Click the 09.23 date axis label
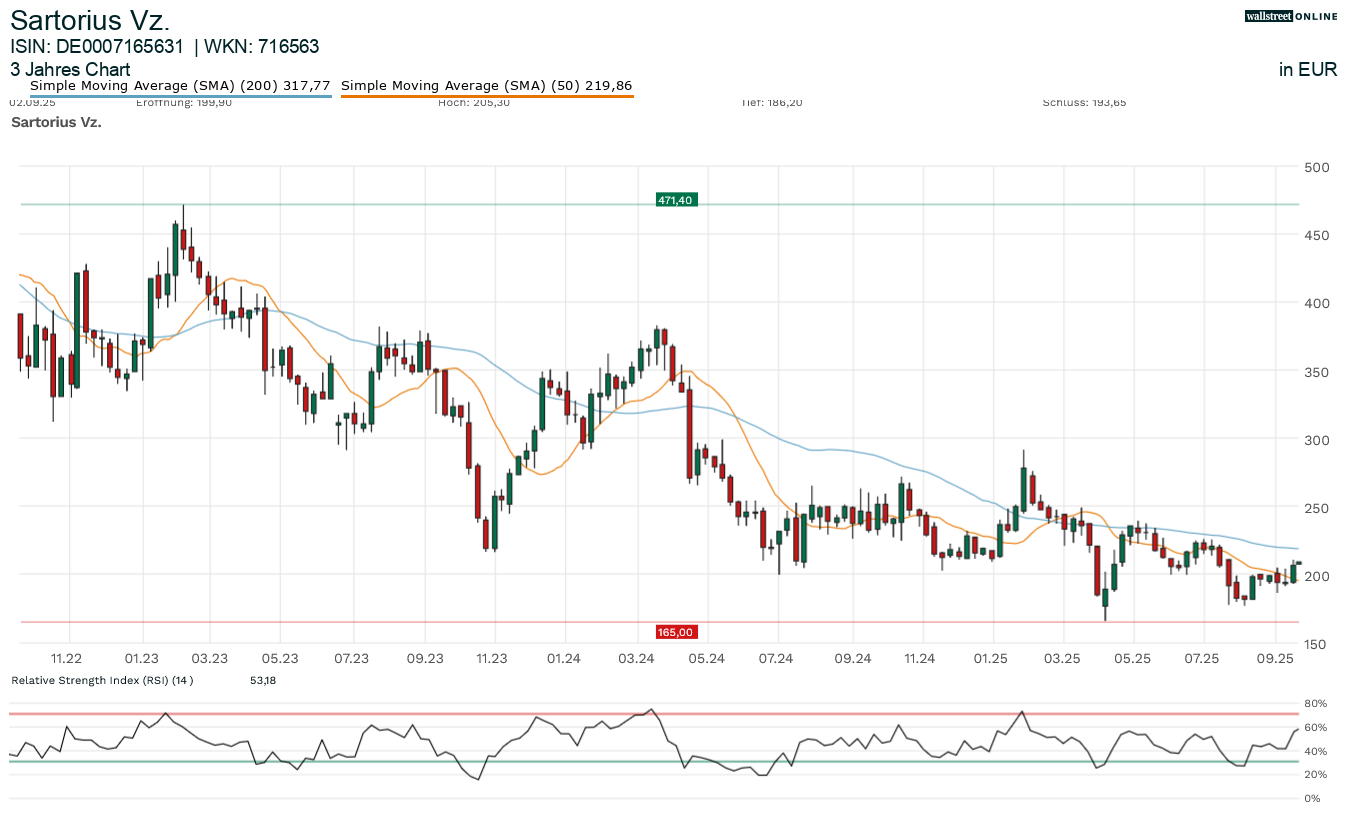1349x831 pixels. tap(425, 658)
